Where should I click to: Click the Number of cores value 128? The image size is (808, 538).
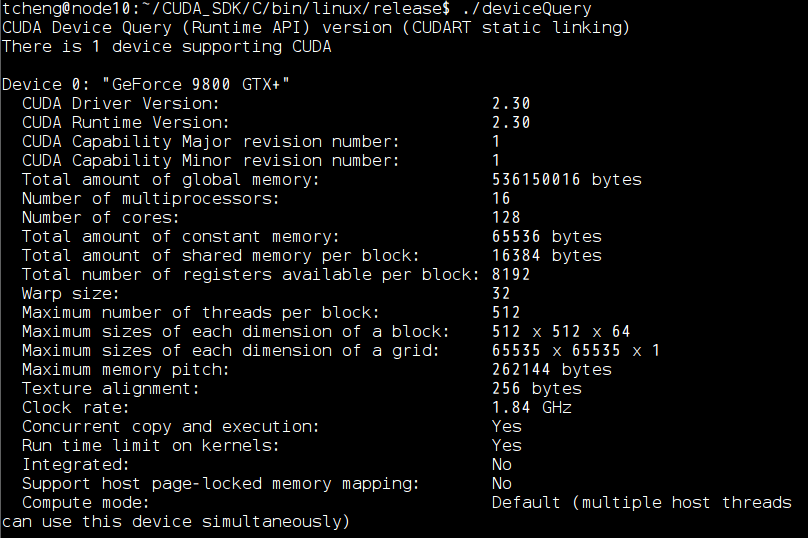pyautogui.click(x=506, y=218)
